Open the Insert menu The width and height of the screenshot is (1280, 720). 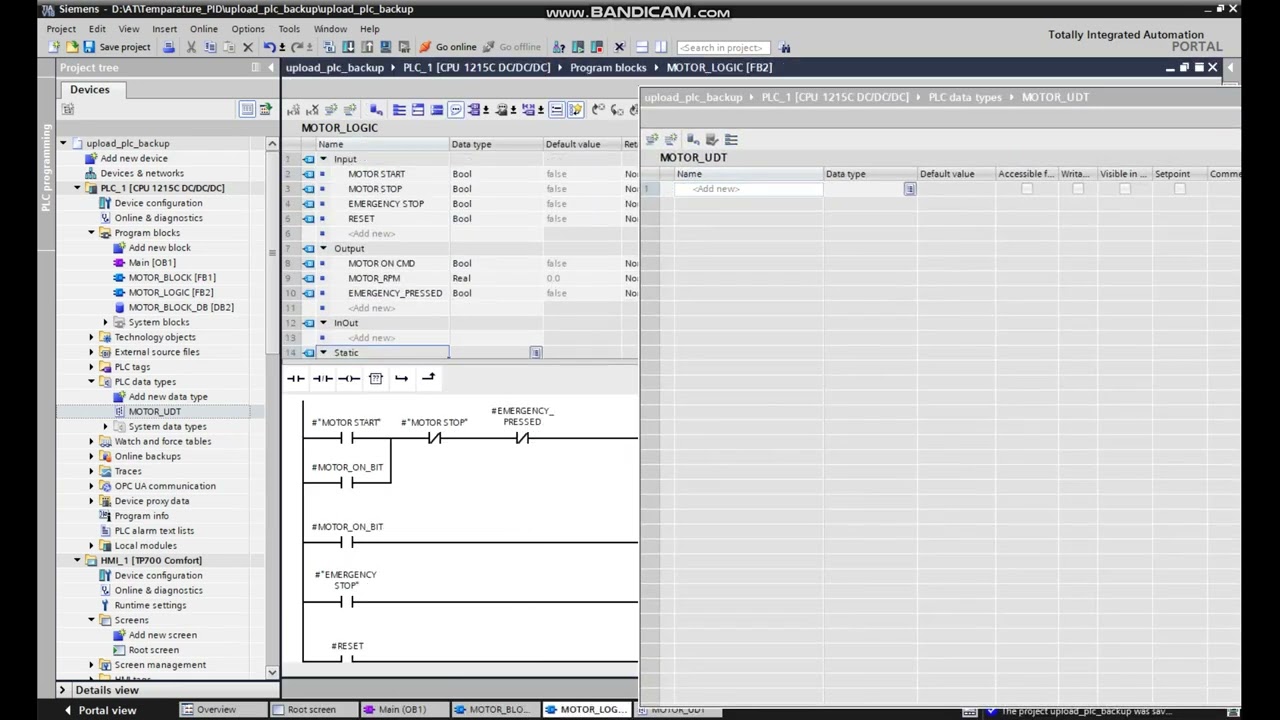(x=165, y=29)
